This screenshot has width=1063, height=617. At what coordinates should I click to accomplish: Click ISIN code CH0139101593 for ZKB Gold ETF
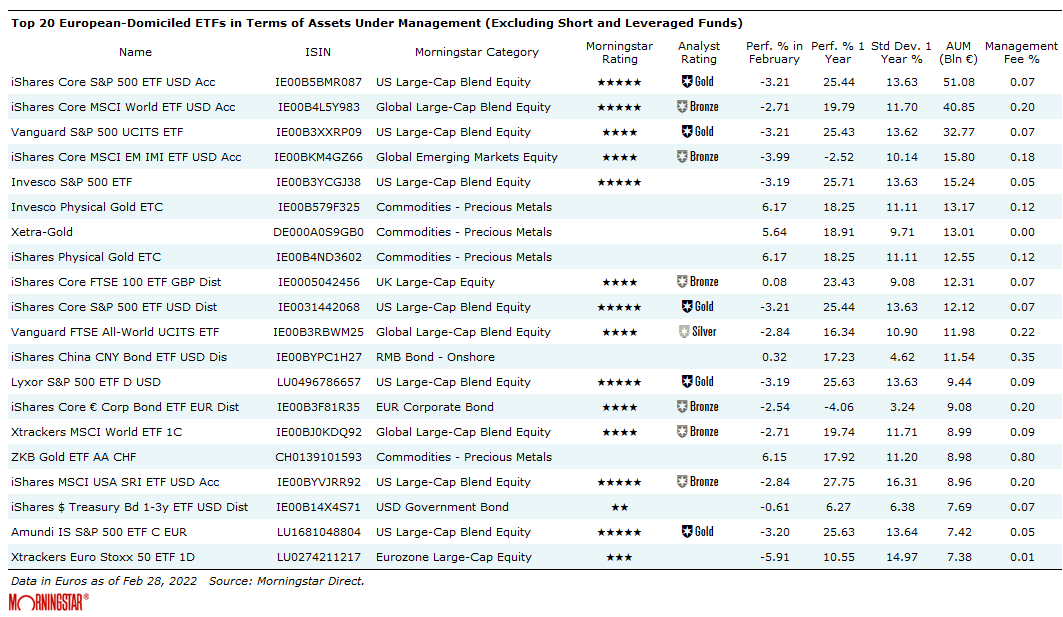(x=318, y=457)
